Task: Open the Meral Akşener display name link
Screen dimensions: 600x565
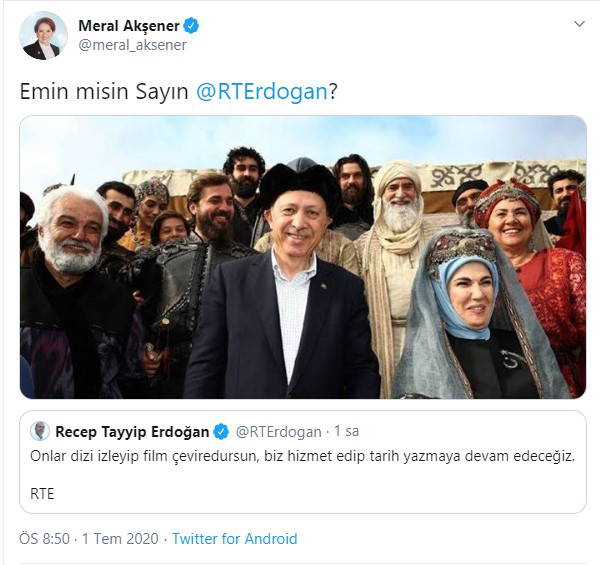Action: (129, 26)
